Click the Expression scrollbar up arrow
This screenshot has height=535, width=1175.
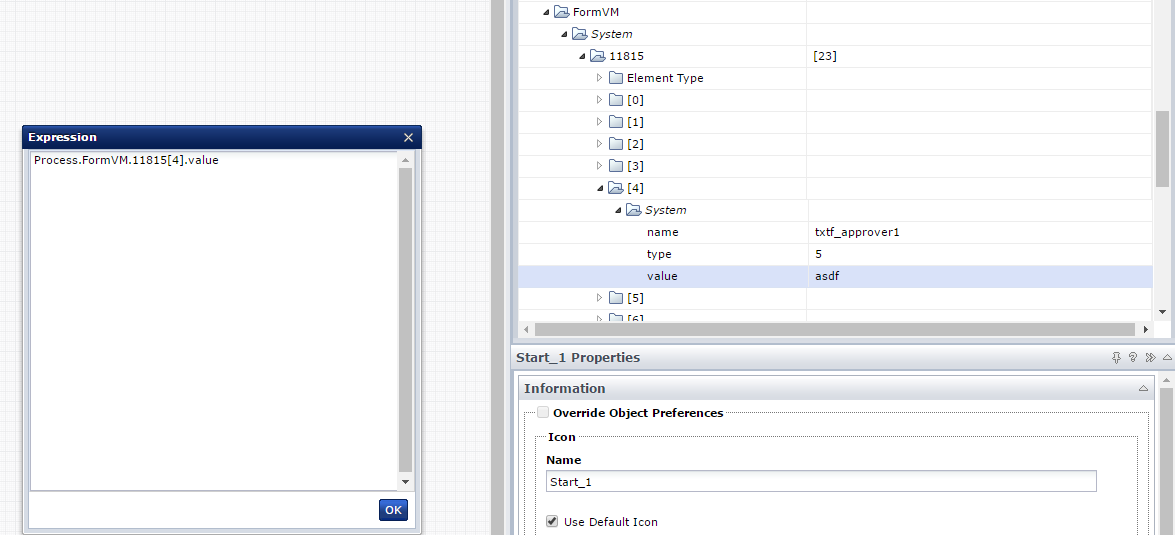[405, 160]
